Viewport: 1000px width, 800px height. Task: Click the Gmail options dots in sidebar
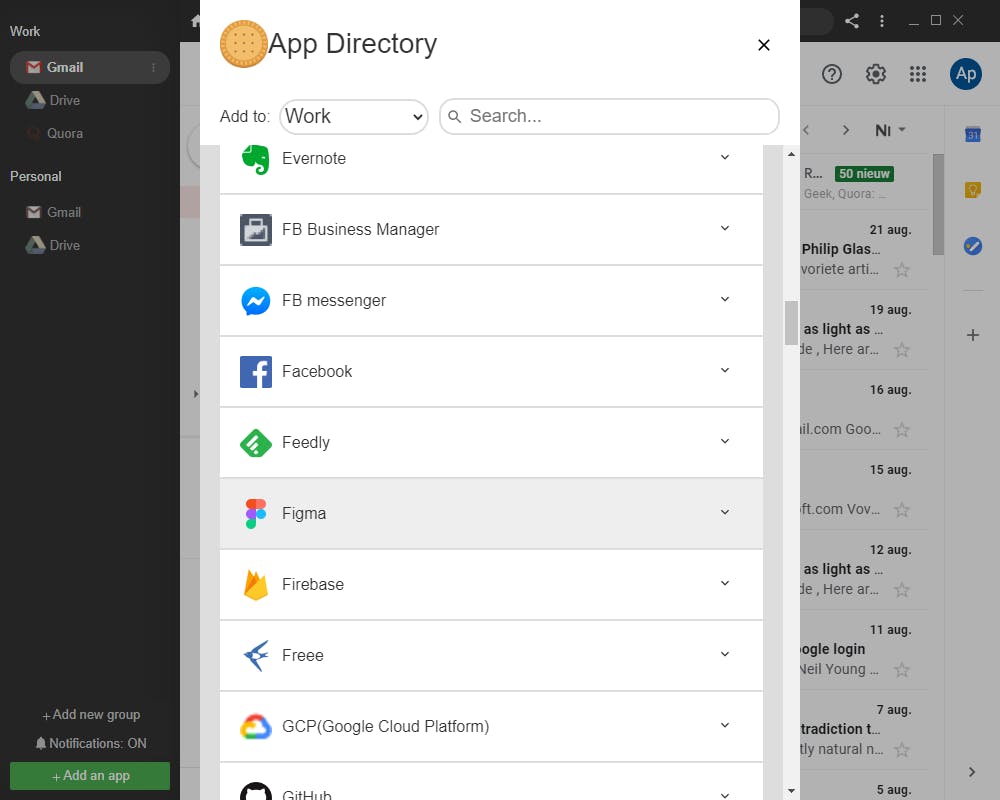[153, 68]
